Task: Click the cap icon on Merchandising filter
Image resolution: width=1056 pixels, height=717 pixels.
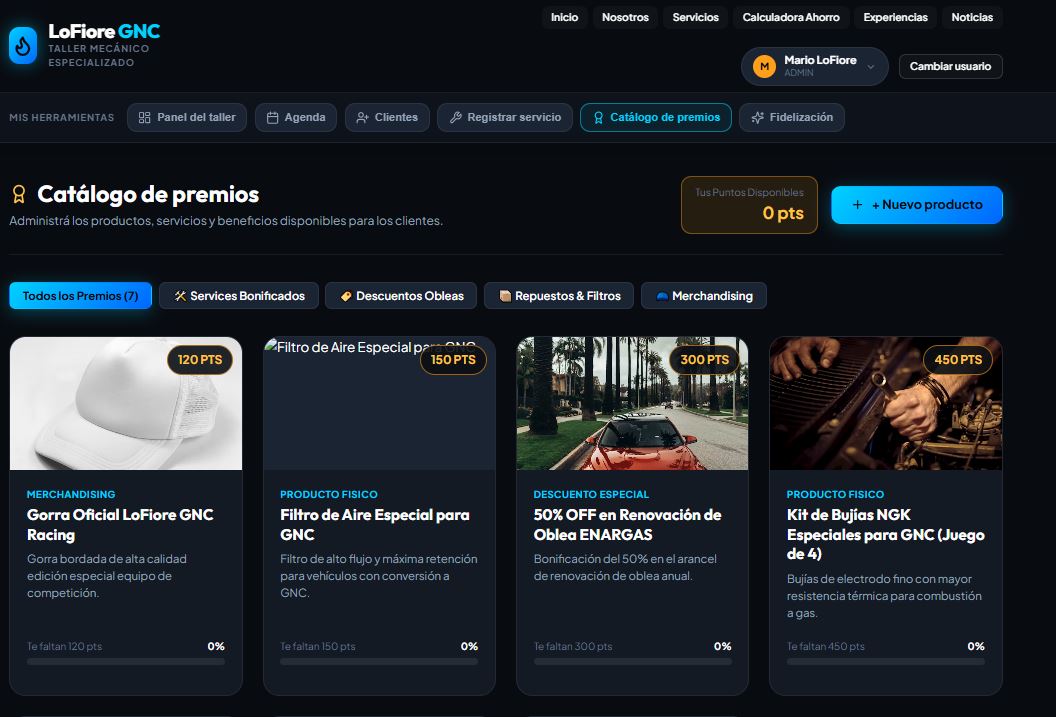Action: point(662,296)
